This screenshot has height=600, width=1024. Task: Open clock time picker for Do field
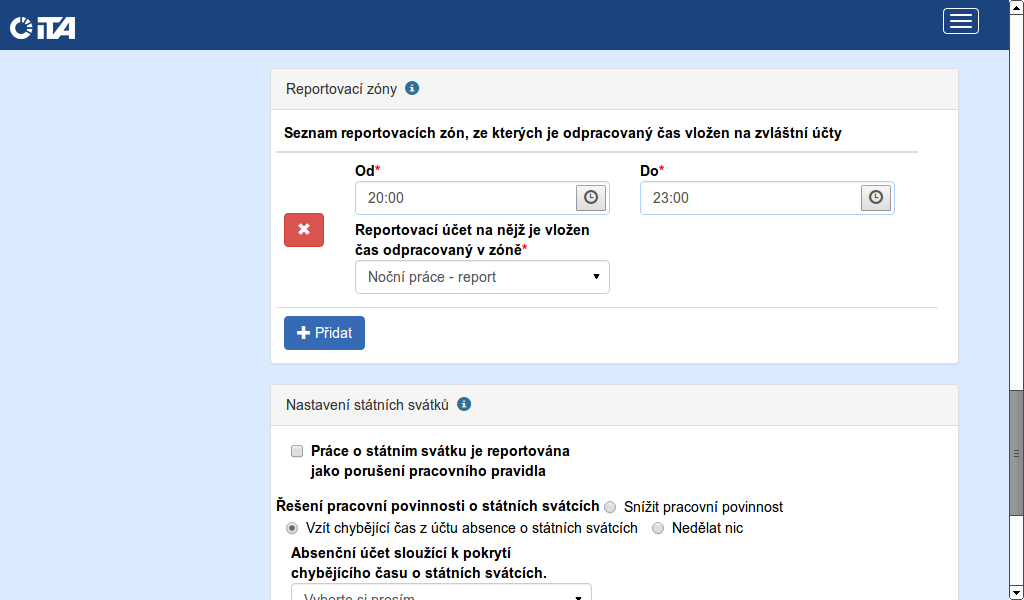pos(875,198)
